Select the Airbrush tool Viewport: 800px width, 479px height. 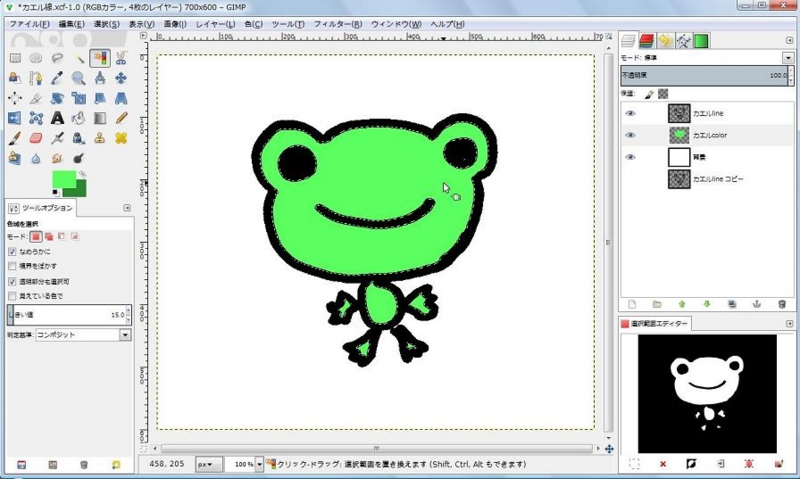click(x=57, y=138)
